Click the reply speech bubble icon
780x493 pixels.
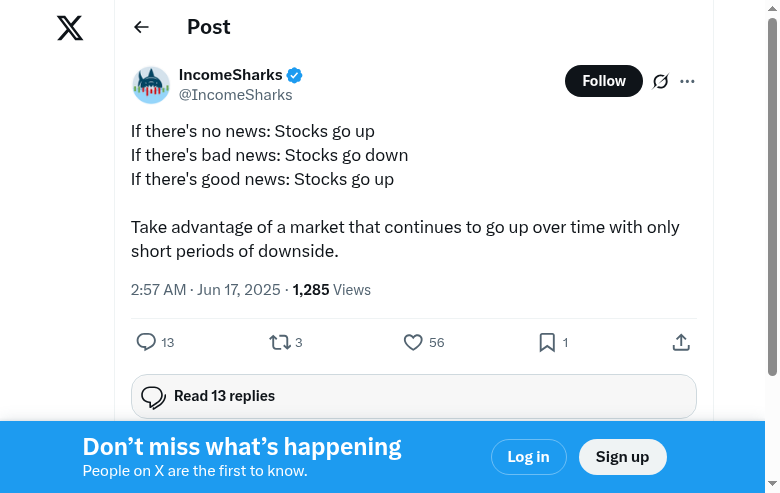(x=146, y=342)
